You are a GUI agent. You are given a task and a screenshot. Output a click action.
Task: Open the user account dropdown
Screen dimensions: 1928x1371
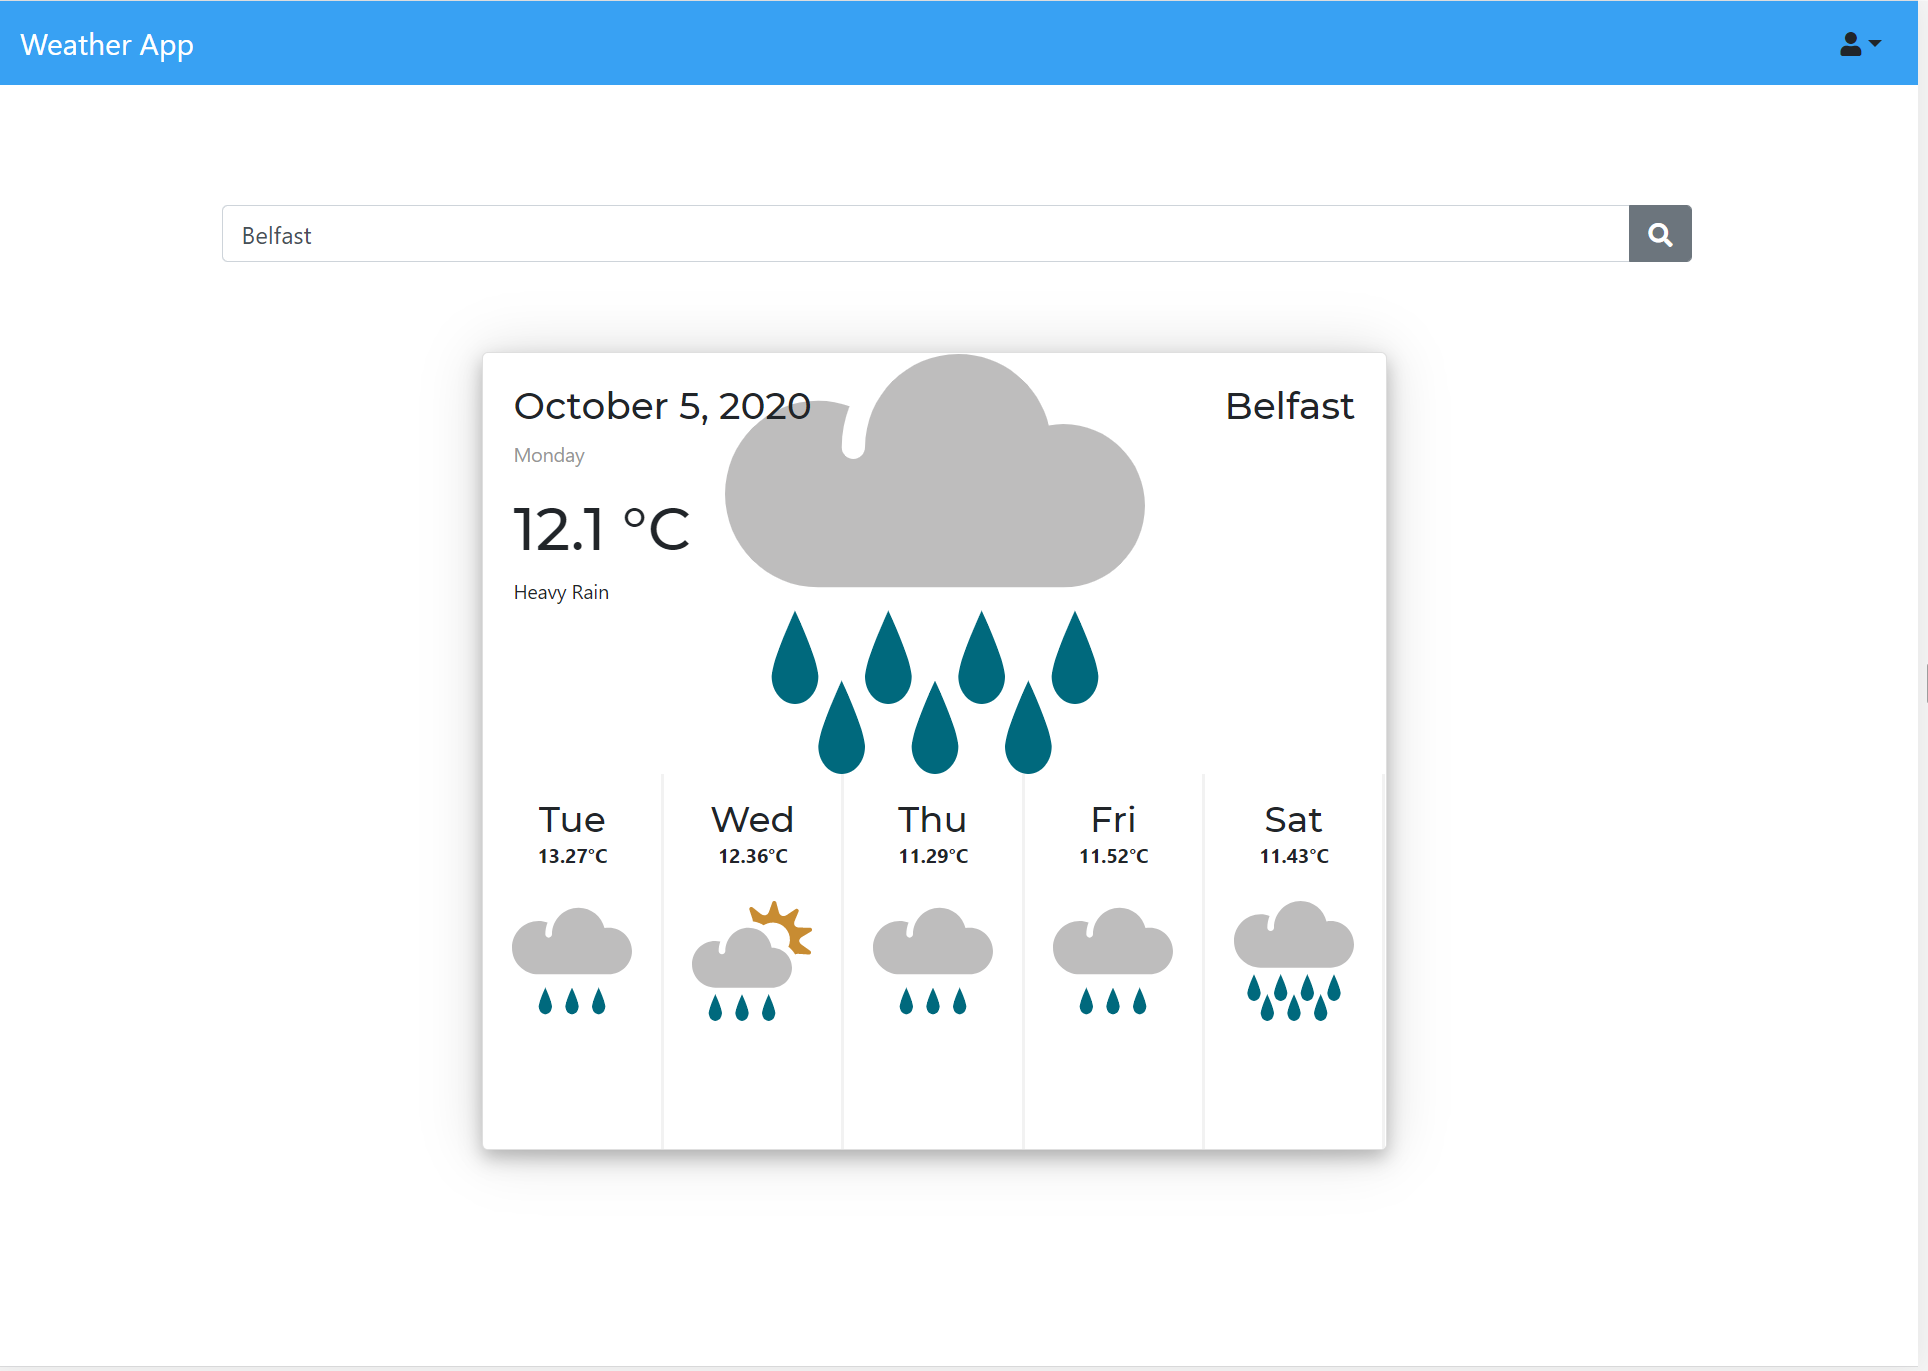(1859, 44)
